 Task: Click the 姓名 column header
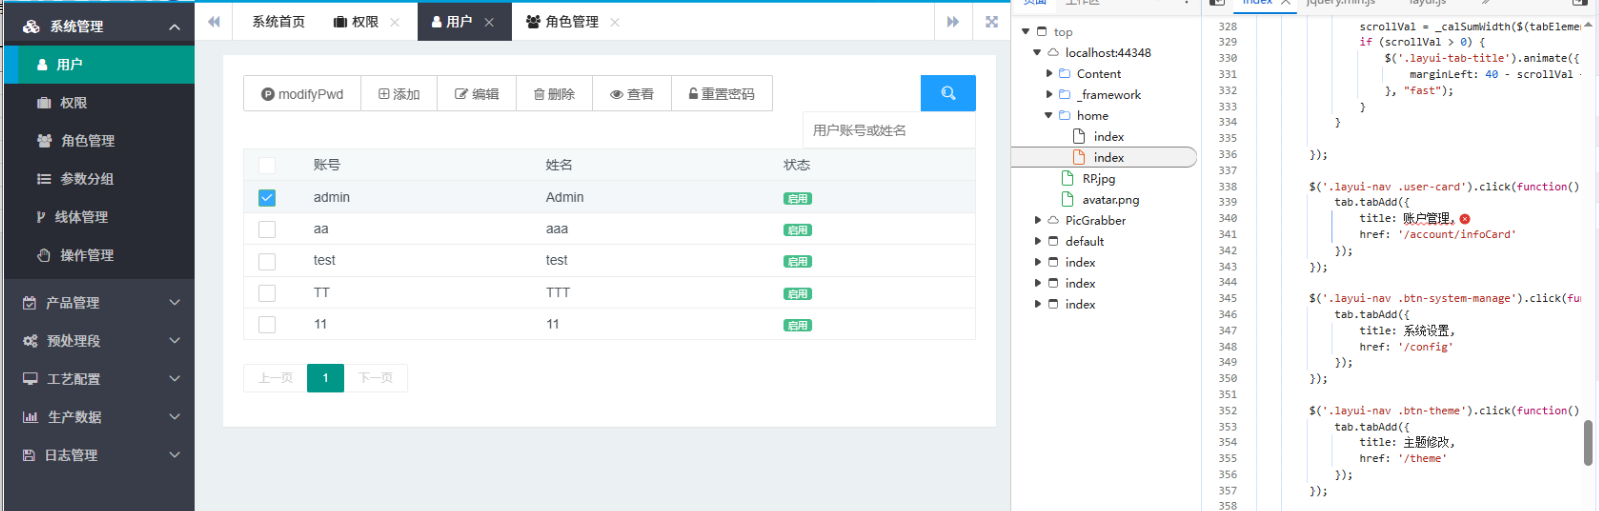coord(559,165)
